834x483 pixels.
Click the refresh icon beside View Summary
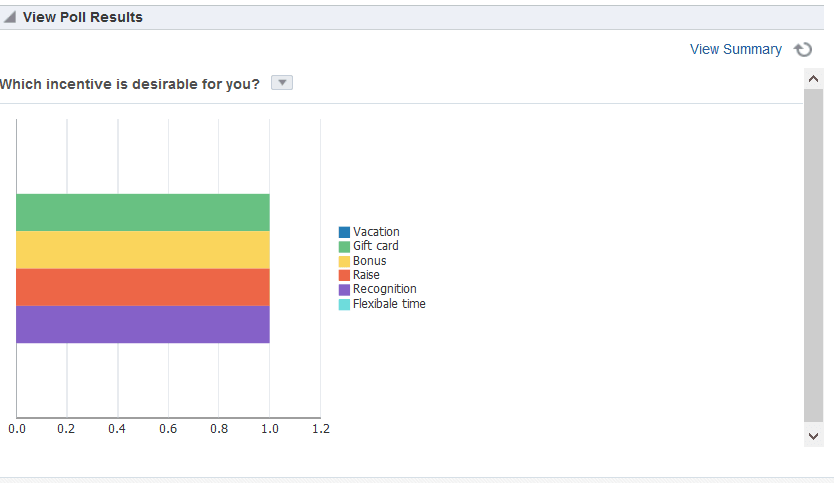tap(803, 49)
